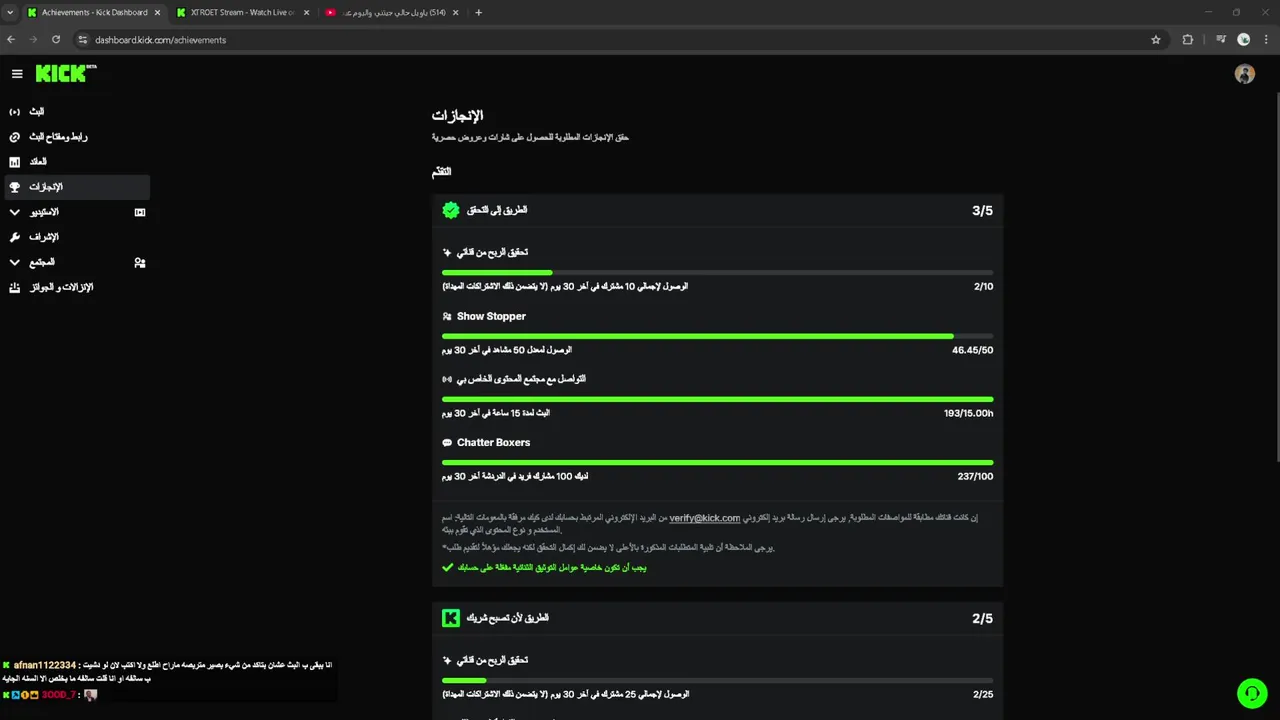Click the verify@kick.com email link

704,518
